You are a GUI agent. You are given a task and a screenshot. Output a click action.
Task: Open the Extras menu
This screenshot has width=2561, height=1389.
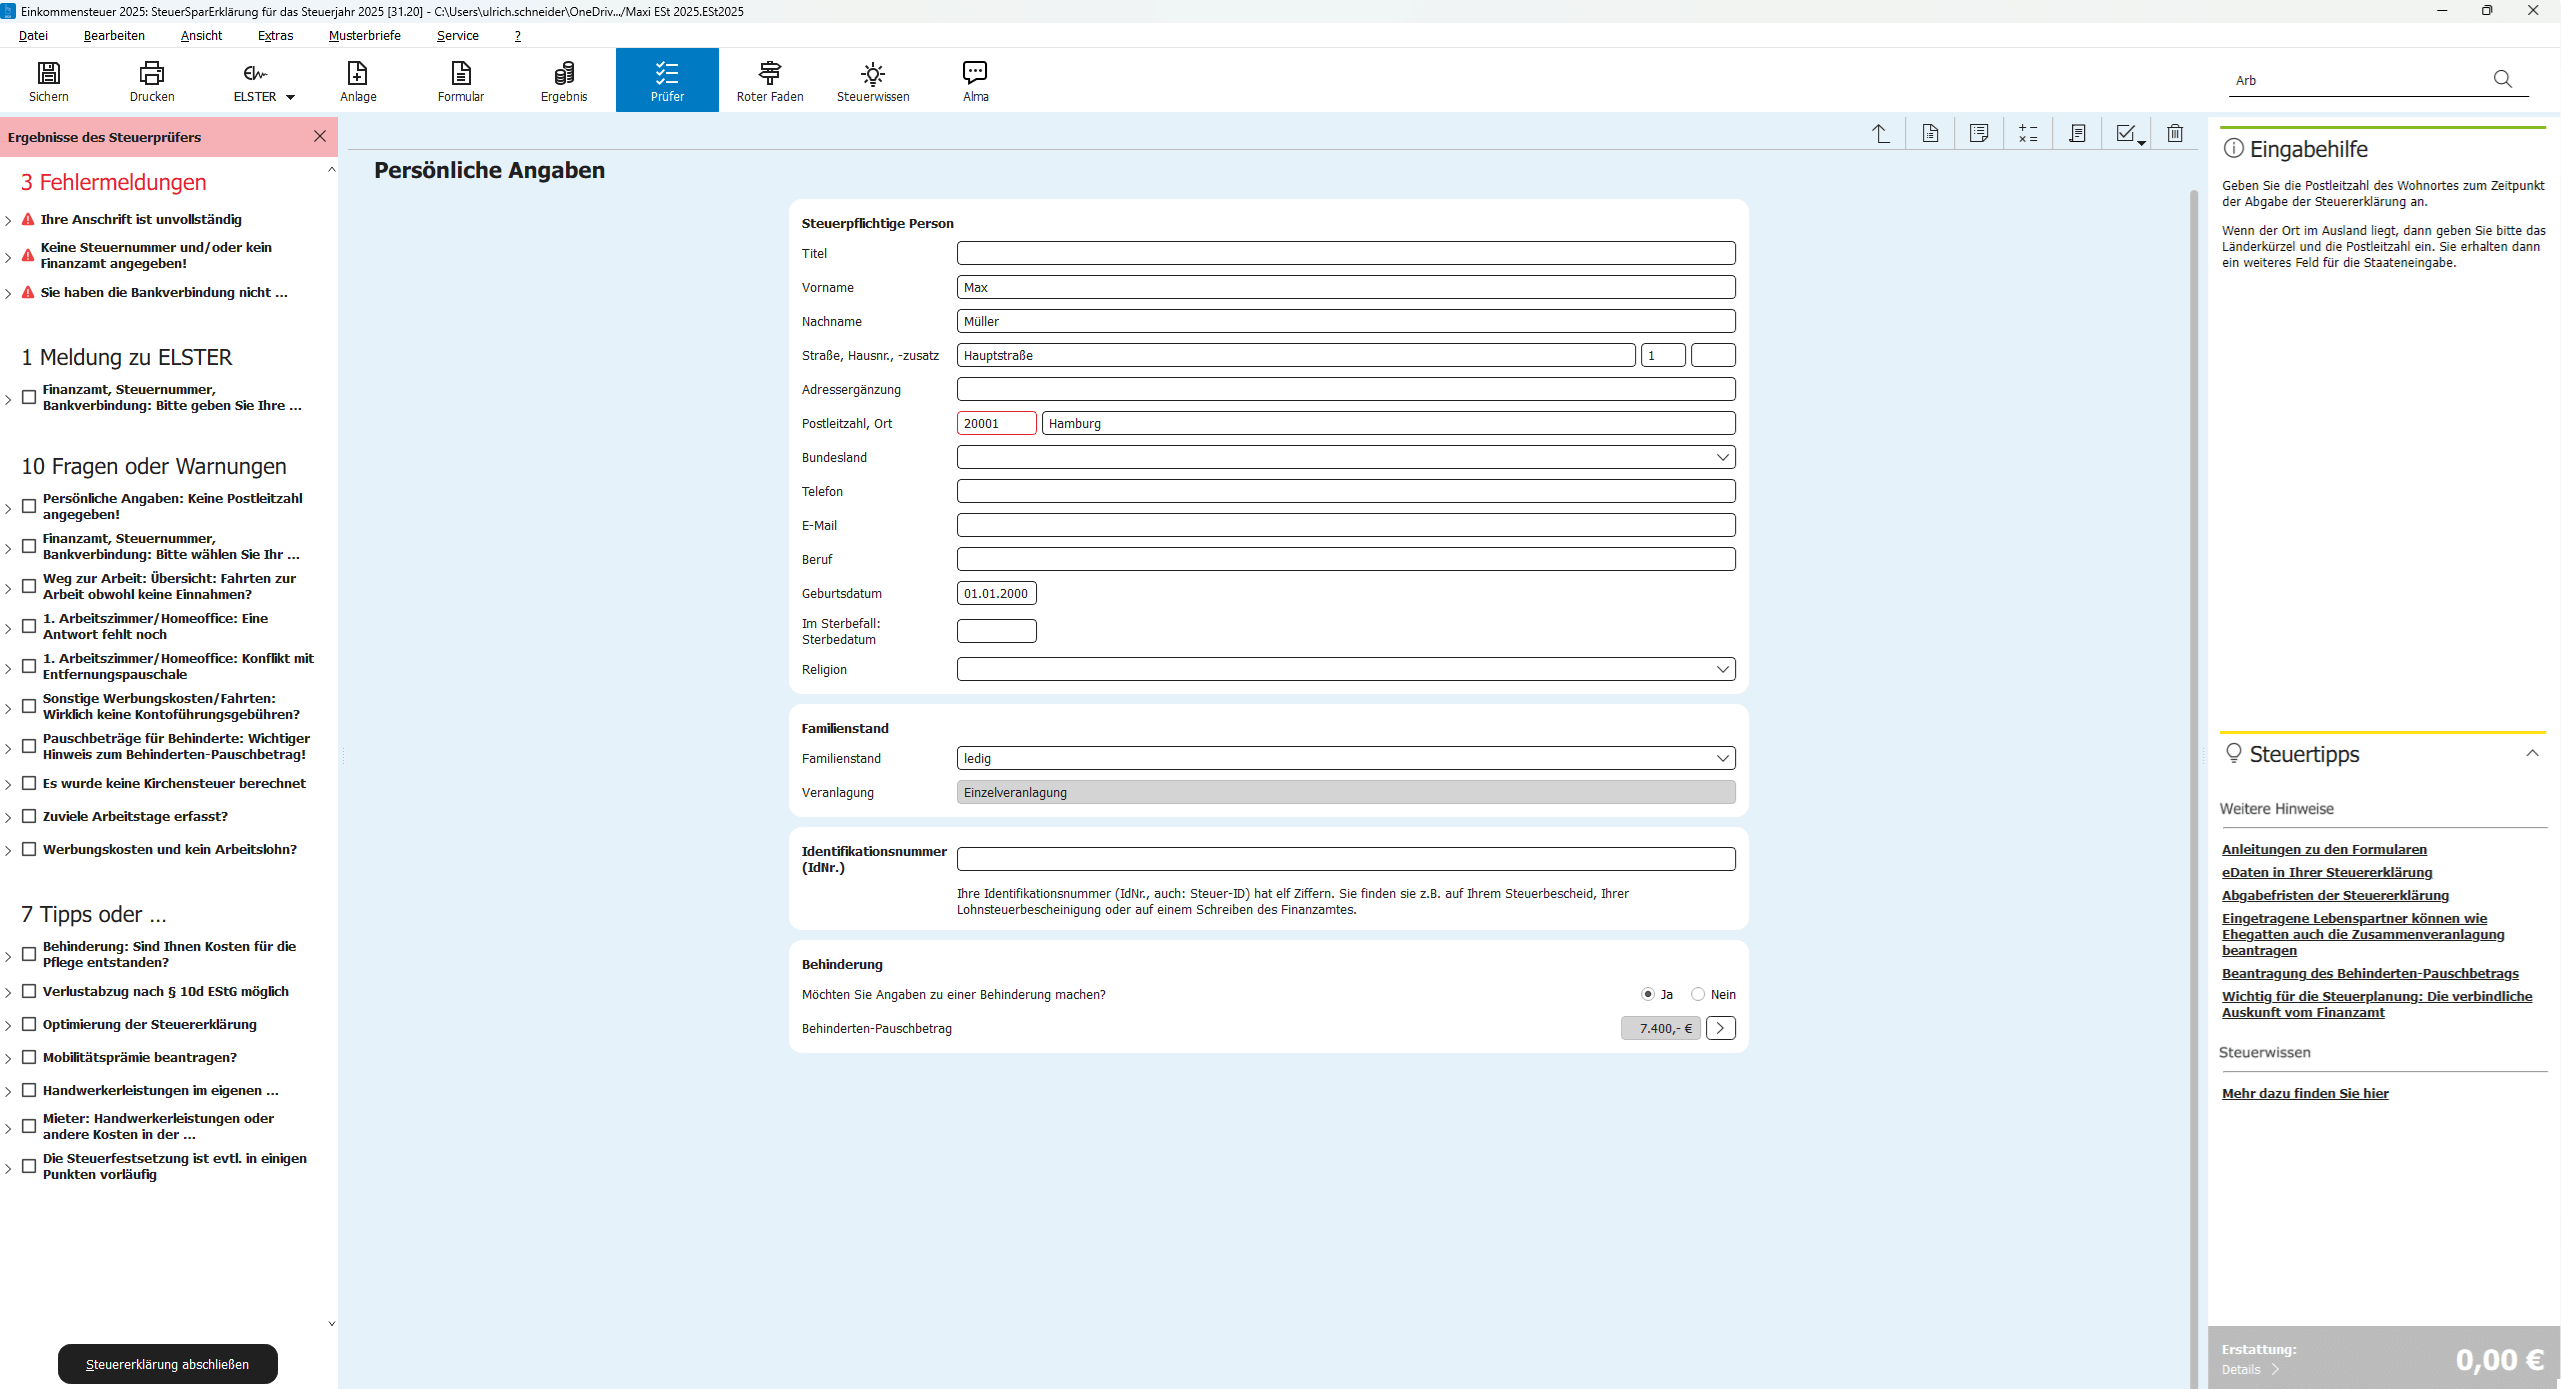coord(275,35)
